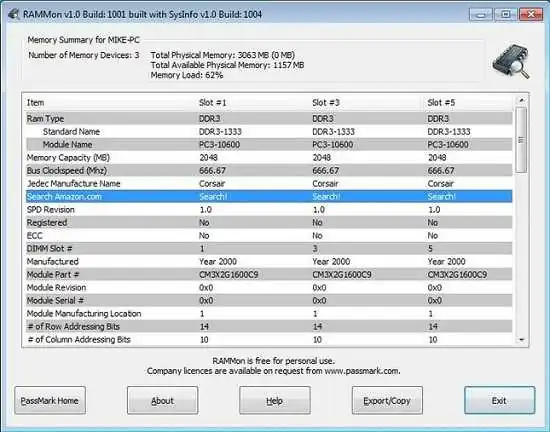Minimize the RAMMon window
This screenshot has height=432, width=550.
click(481, 14)
